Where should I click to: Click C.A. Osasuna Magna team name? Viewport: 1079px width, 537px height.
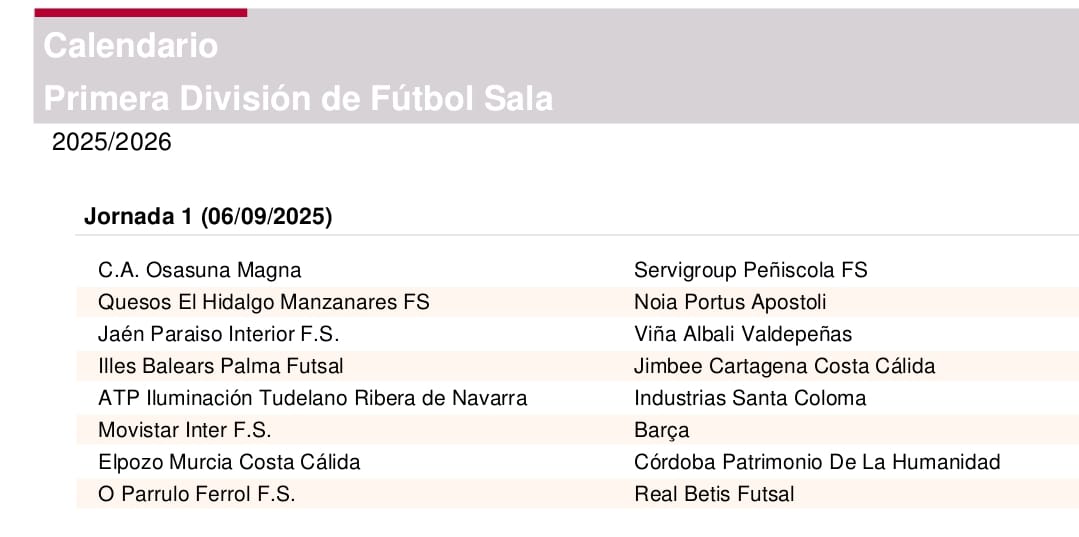(x=200, y=271)
